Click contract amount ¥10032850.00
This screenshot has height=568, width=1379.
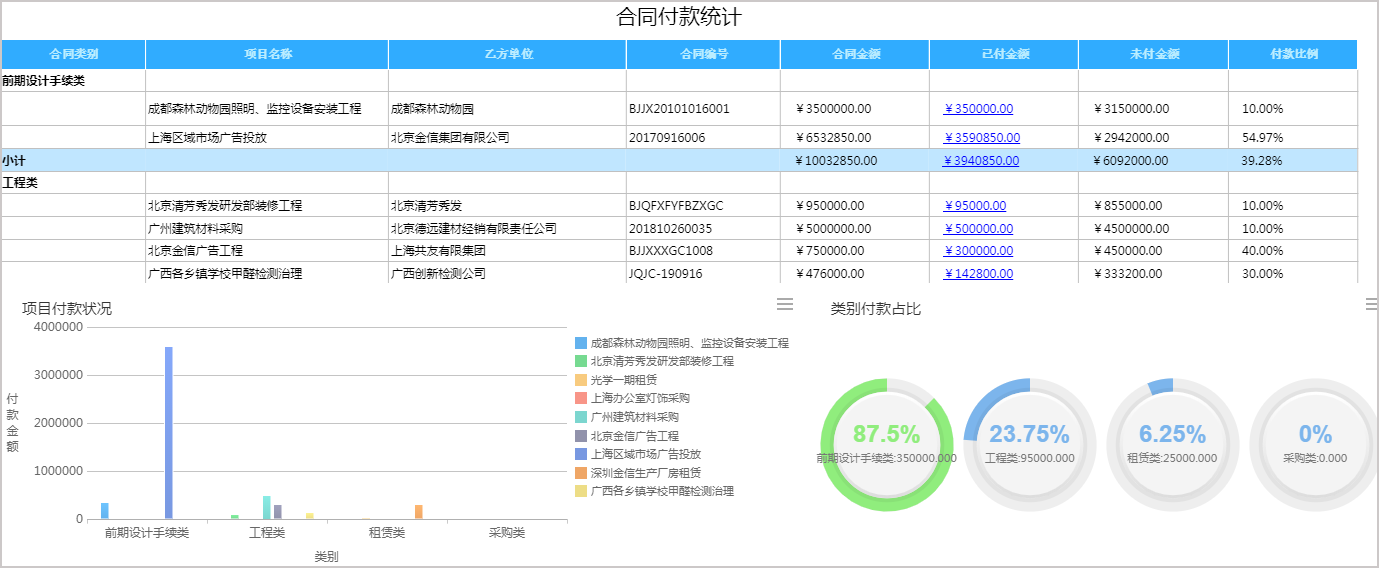[x=836, y=160]
